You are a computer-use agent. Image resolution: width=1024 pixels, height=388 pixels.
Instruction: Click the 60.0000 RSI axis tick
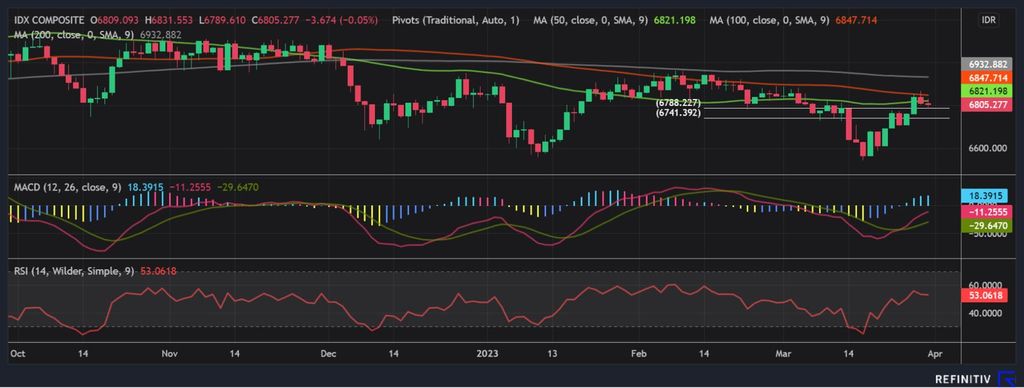click(986, 285)
